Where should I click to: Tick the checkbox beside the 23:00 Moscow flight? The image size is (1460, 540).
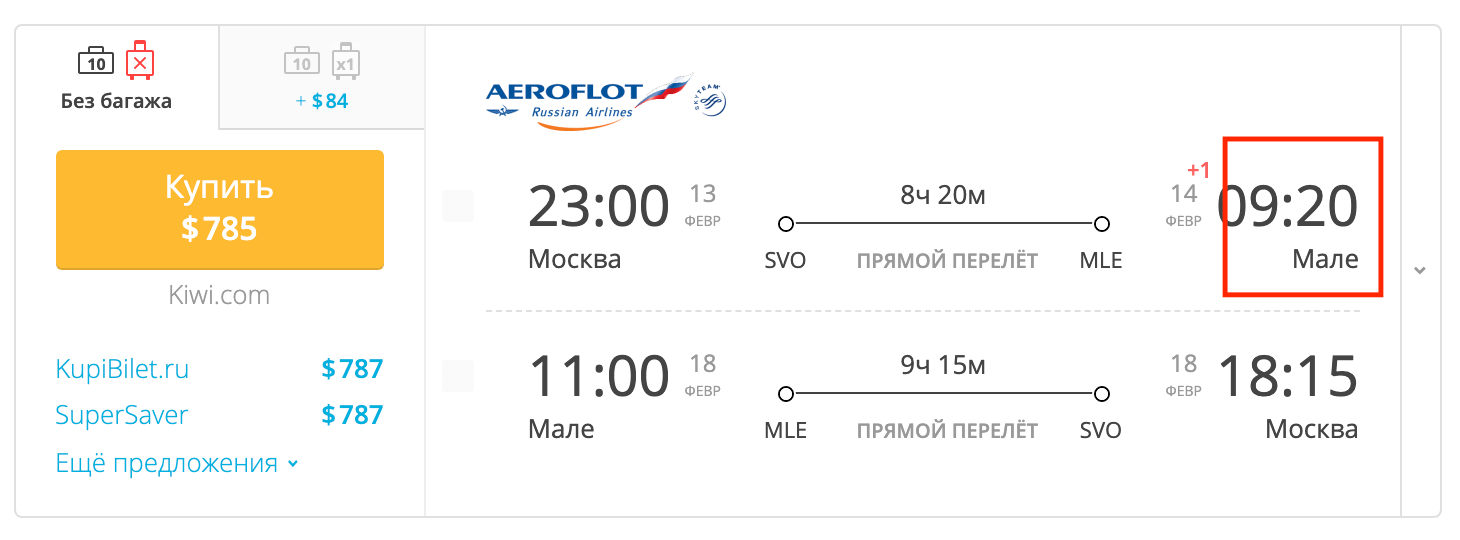tap(458, 206)
